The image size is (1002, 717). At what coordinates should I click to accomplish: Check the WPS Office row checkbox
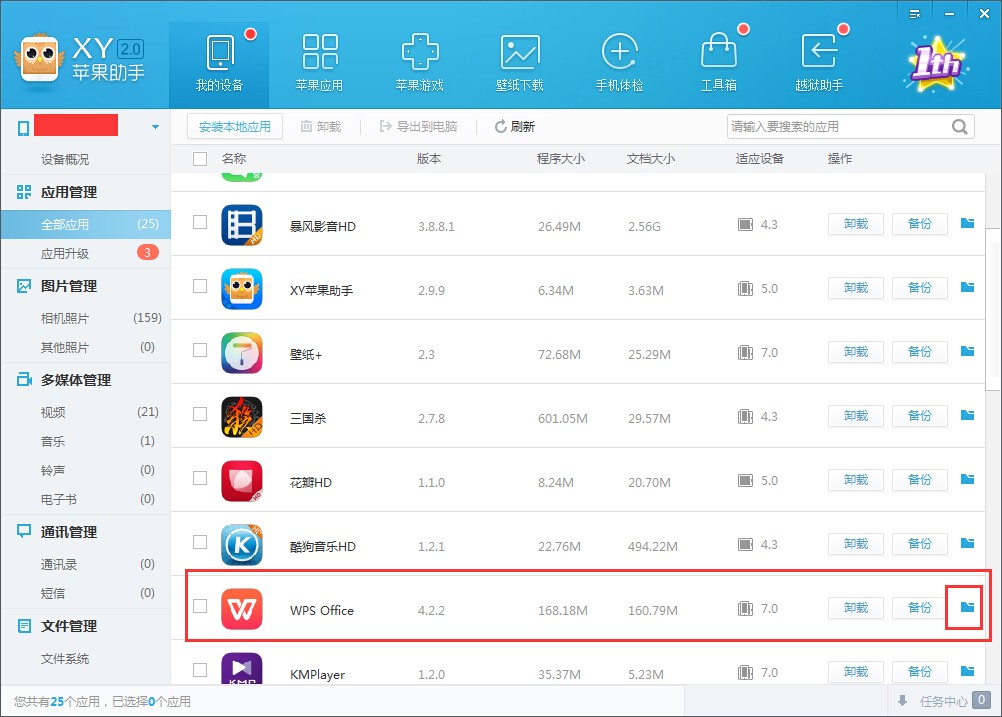tap(200, 606)
